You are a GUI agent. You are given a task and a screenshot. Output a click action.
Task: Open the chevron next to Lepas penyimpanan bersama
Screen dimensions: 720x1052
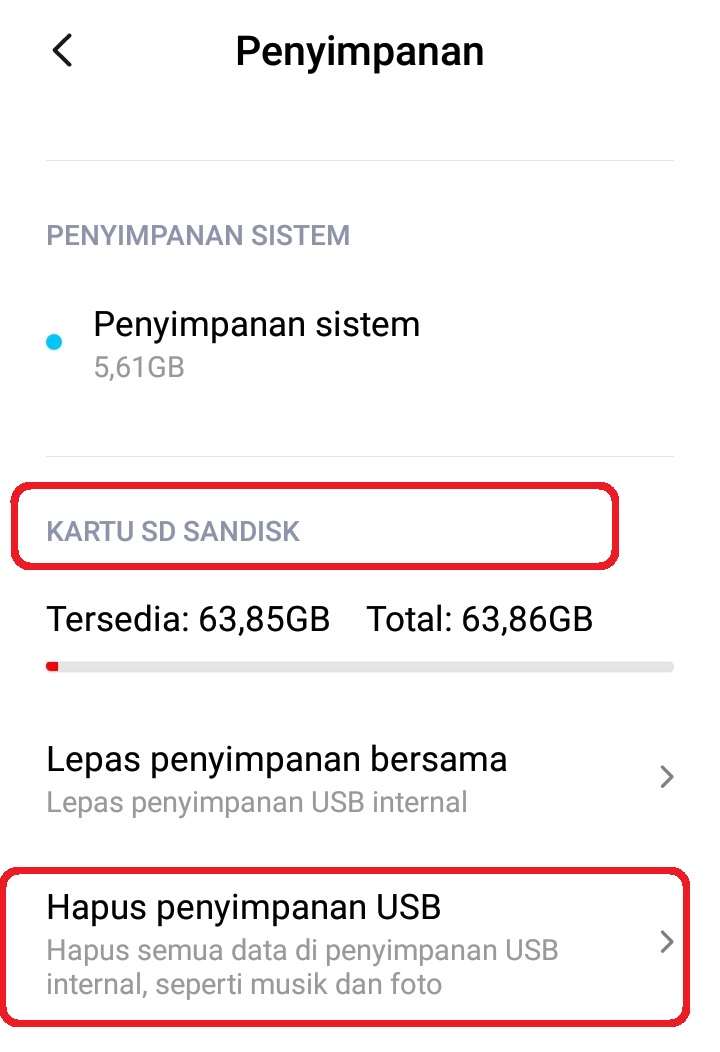pyautogui.click(x=666, y=777)
